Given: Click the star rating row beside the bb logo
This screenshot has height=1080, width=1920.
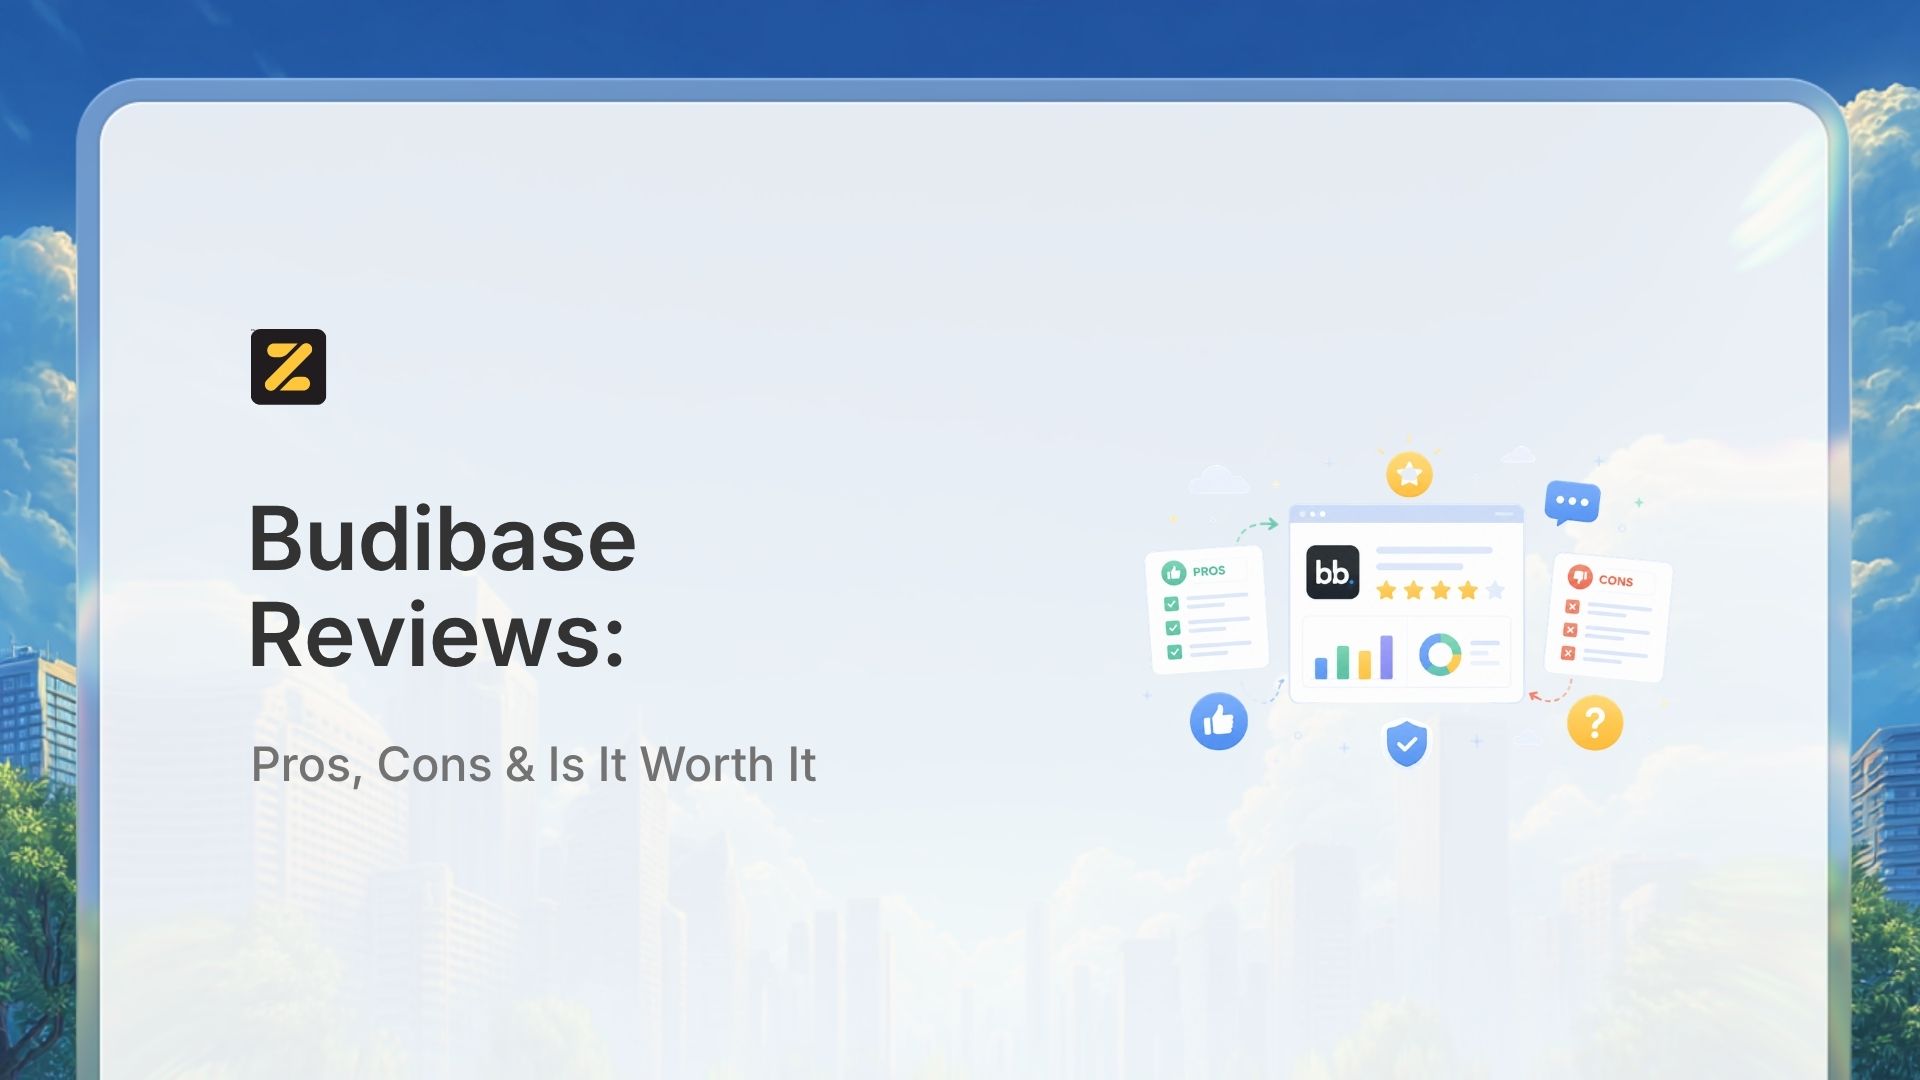Looking at the screenshot, I should pos(1441,590).
